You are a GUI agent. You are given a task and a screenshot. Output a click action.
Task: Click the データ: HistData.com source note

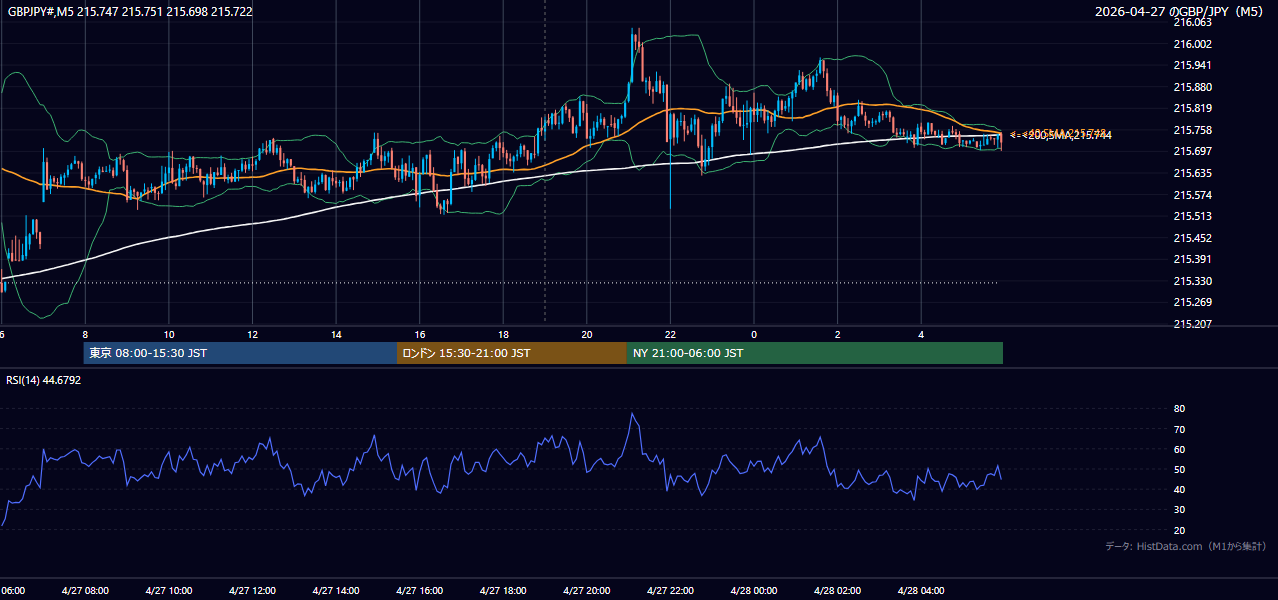point(1186,546)
